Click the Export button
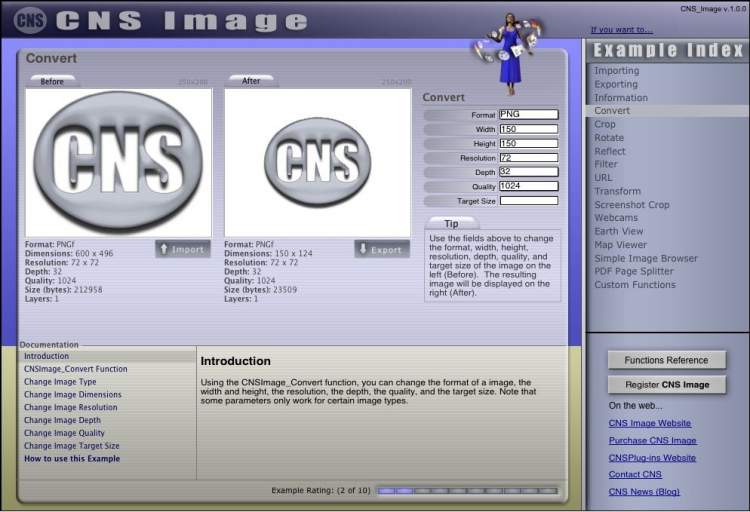The width and height of the screenshot is (750, 512). pyautogui.click(x=382, y=249)
